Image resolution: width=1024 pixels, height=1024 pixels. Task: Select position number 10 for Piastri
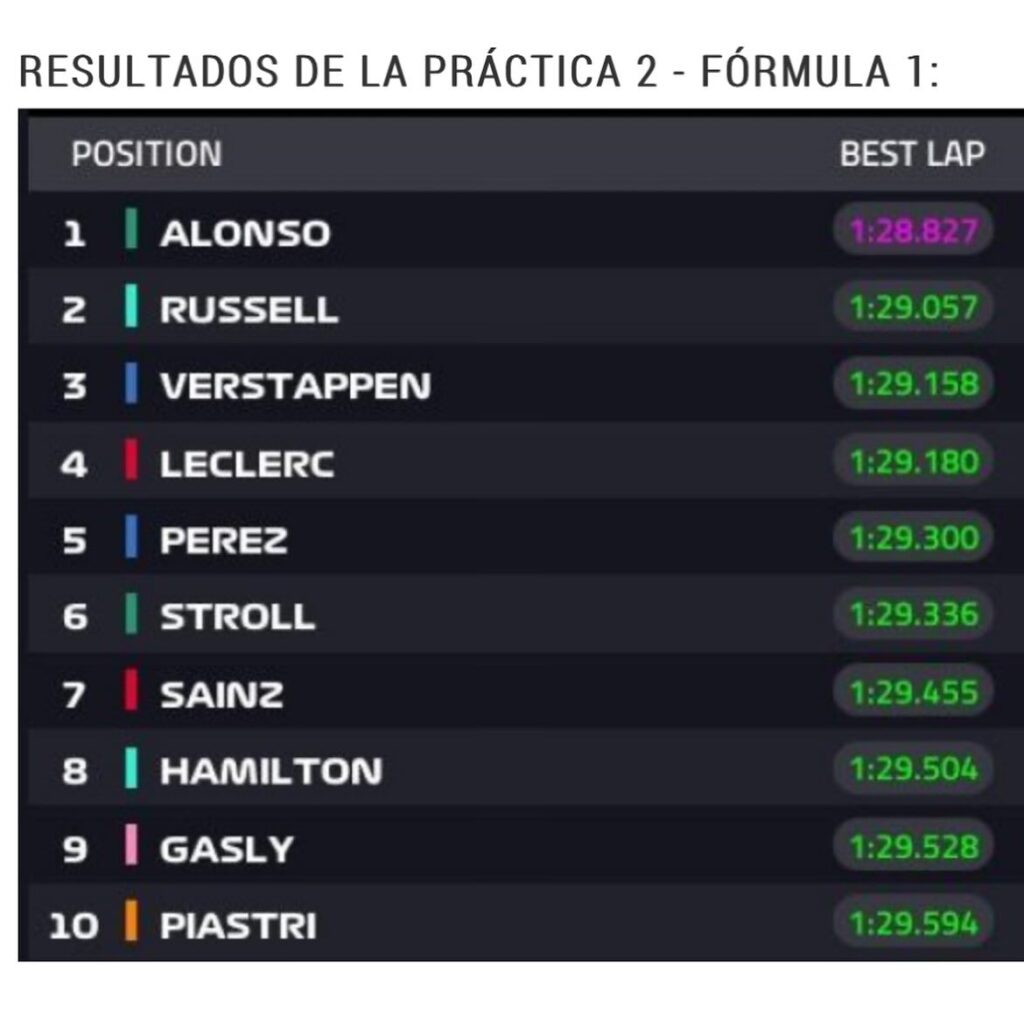(74, 925)
